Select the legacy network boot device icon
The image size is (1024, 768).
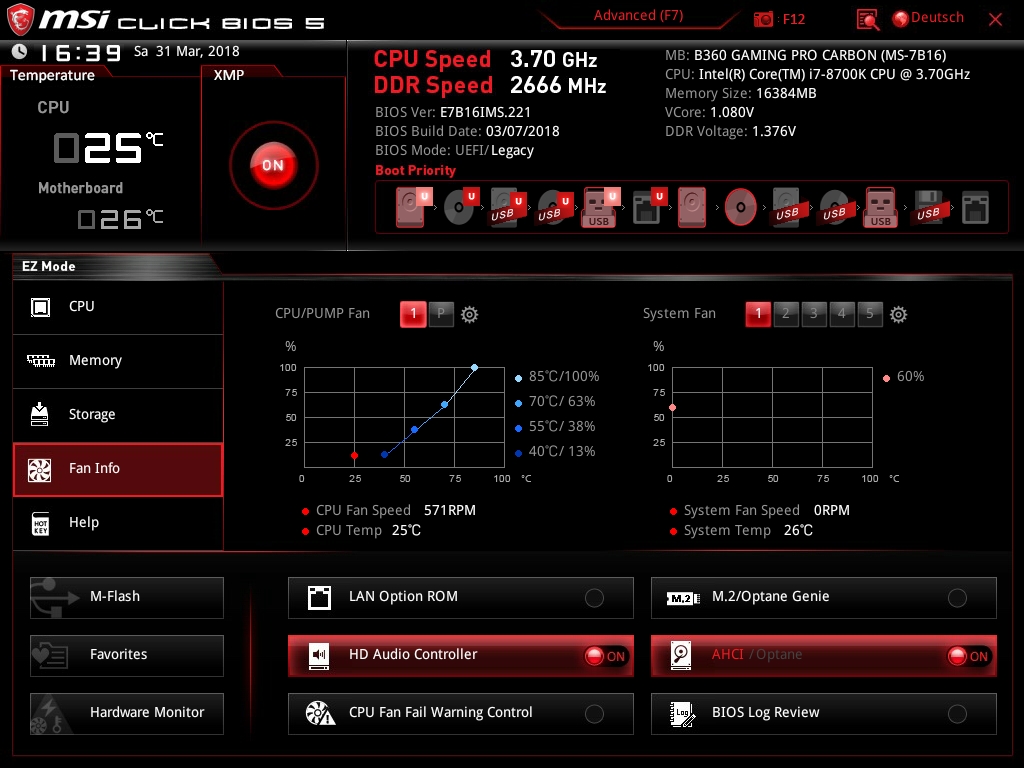click(x=975, y=207)
